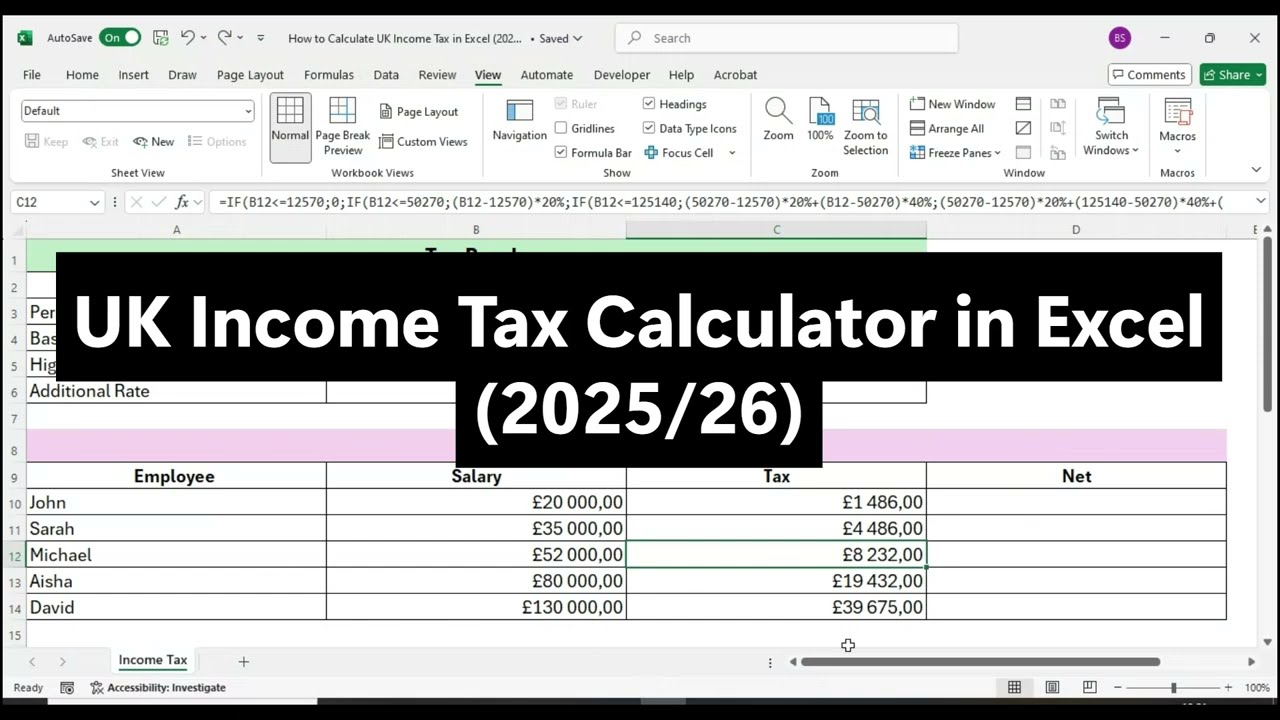Open Customize Quick Access Toolbar dropdown
This screenshot has height=720, width=1280.
pos(261,38)
